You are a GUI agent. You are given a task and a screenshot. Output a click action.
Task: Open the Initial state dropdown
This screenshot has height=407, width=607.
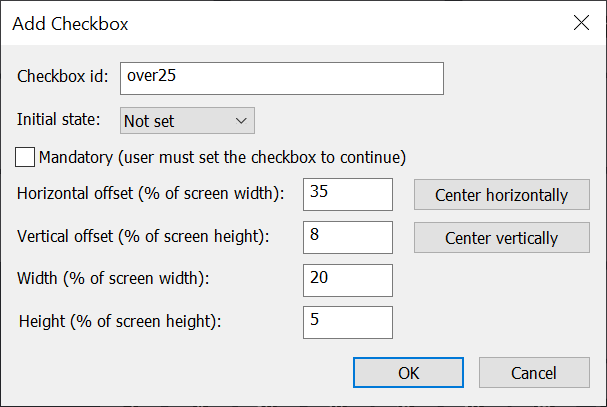click(x=187, y=121)
